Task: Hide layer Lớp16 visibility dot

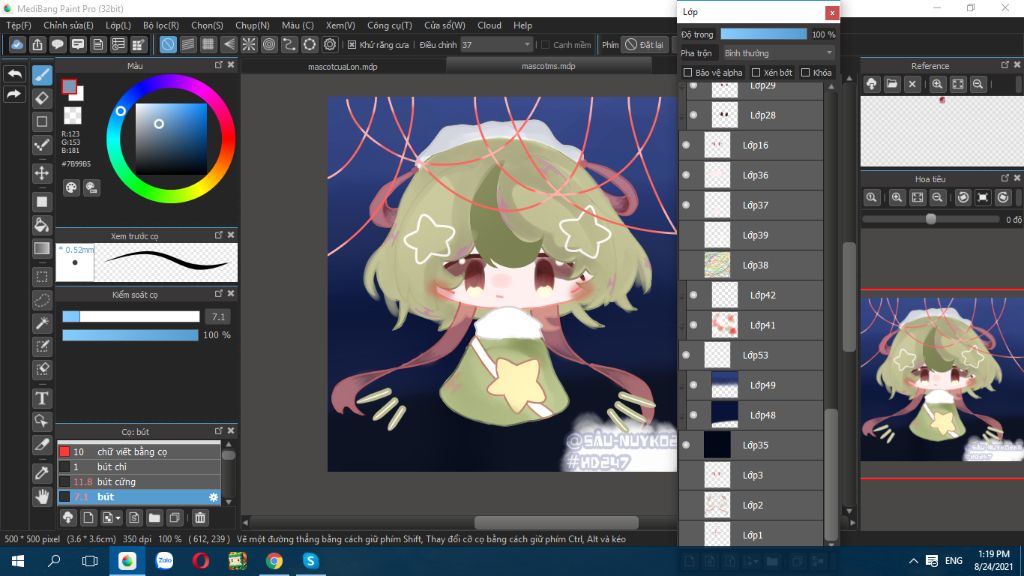Action: pos(686,145)
